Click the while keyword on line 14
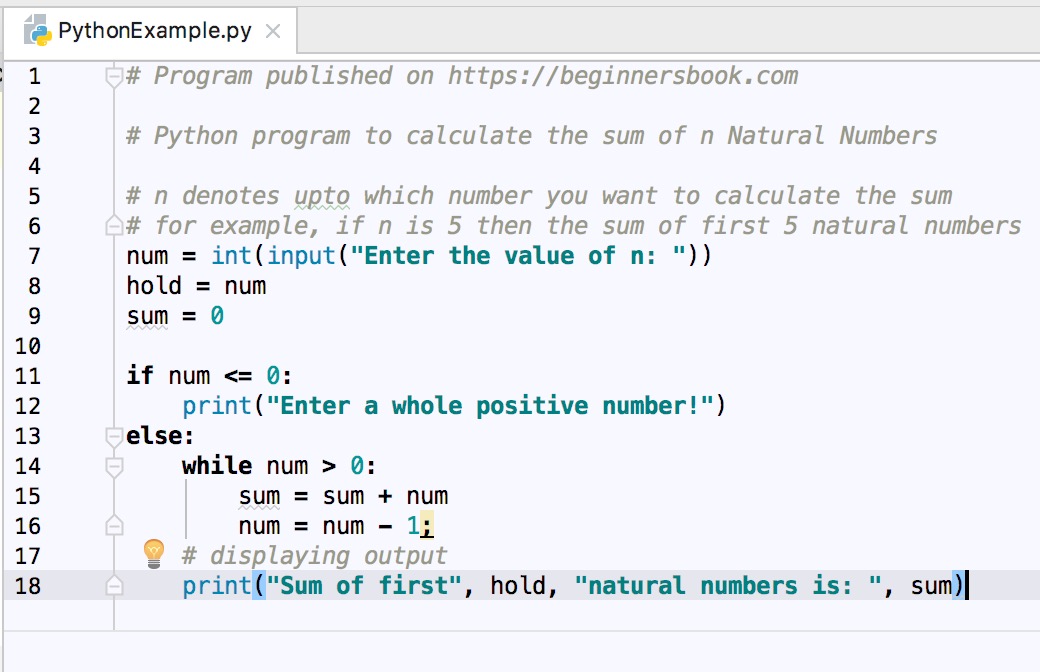 (217, 465)
